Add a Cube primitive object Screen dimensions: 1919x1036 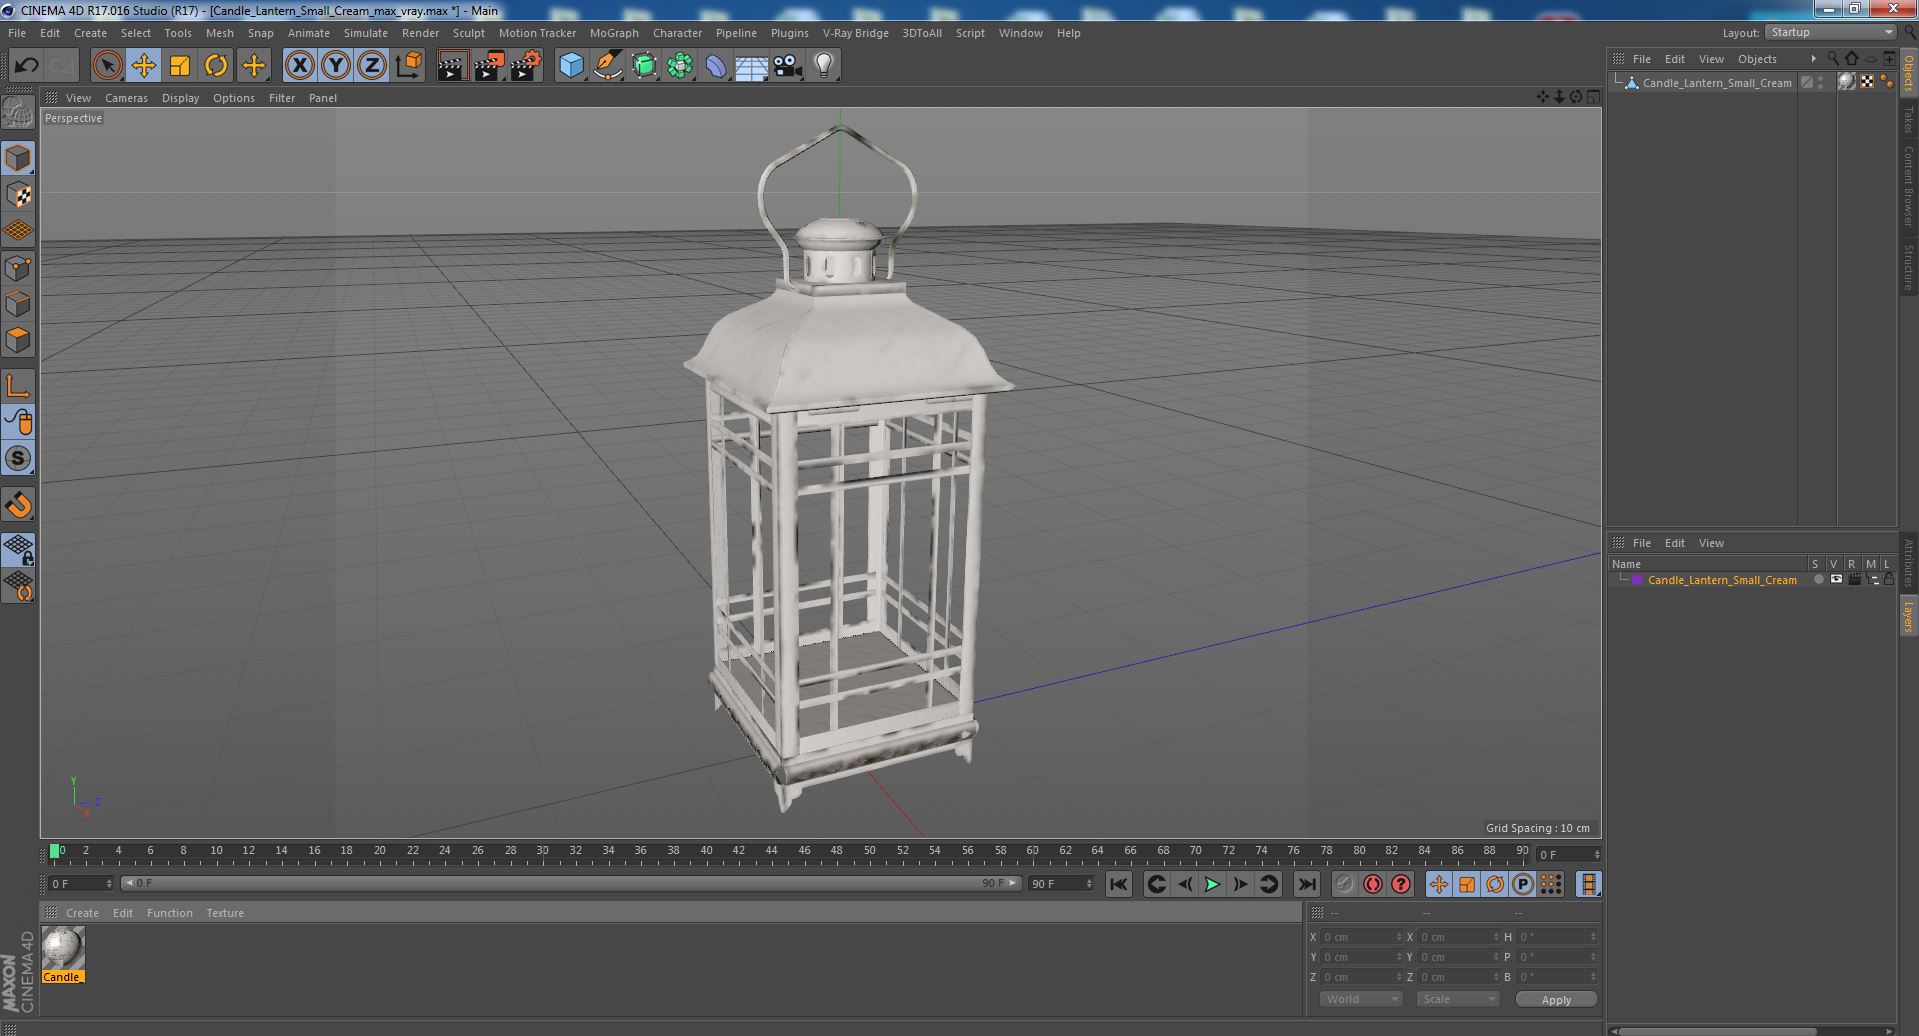[x=571, y=66]
